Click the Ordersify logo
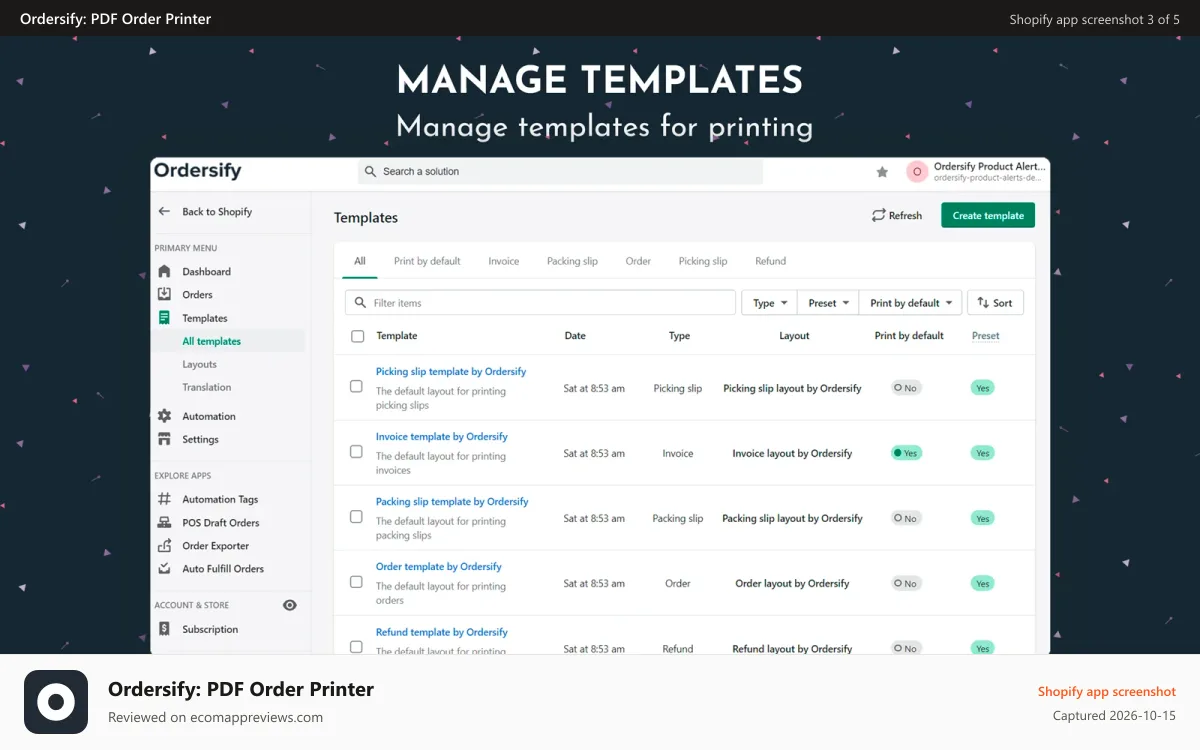 [x=198, y=171]
